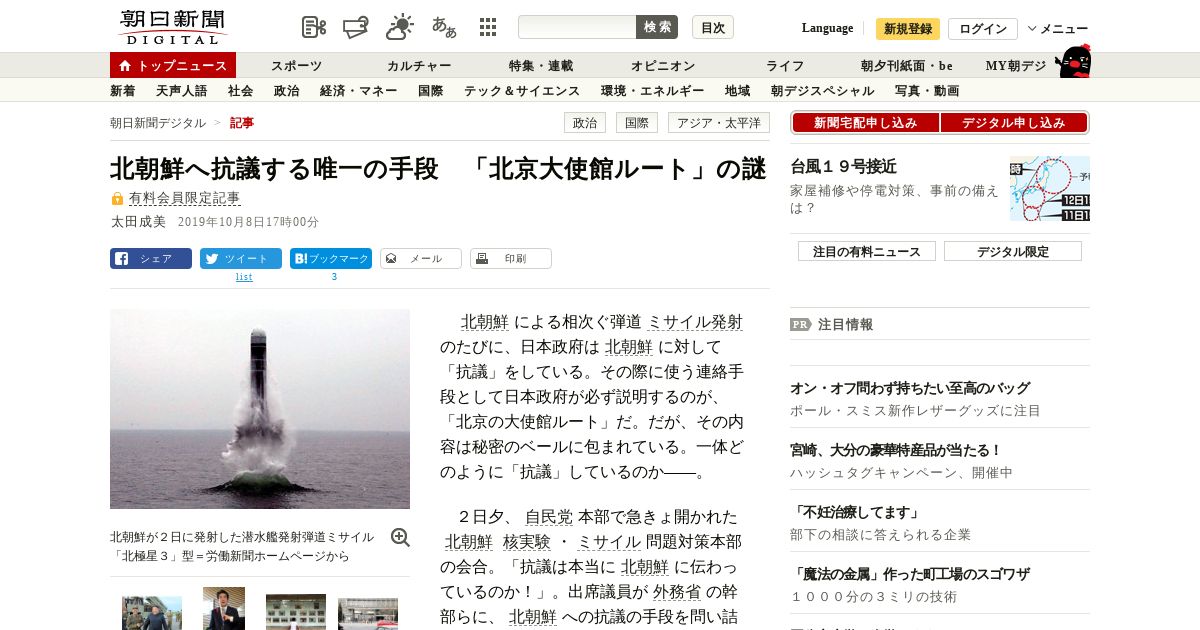Select the オピニオン tab
1200x630 pixels.
(663, 66)
